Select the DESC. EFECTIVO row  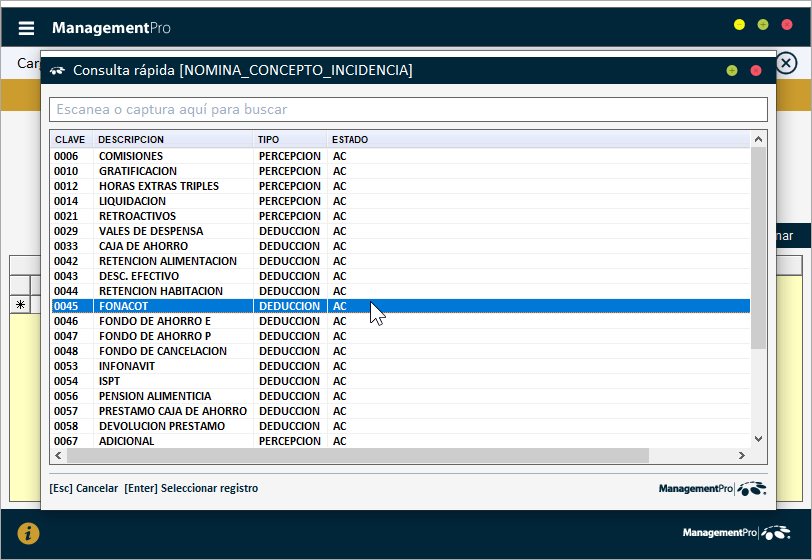pos(400,276)
